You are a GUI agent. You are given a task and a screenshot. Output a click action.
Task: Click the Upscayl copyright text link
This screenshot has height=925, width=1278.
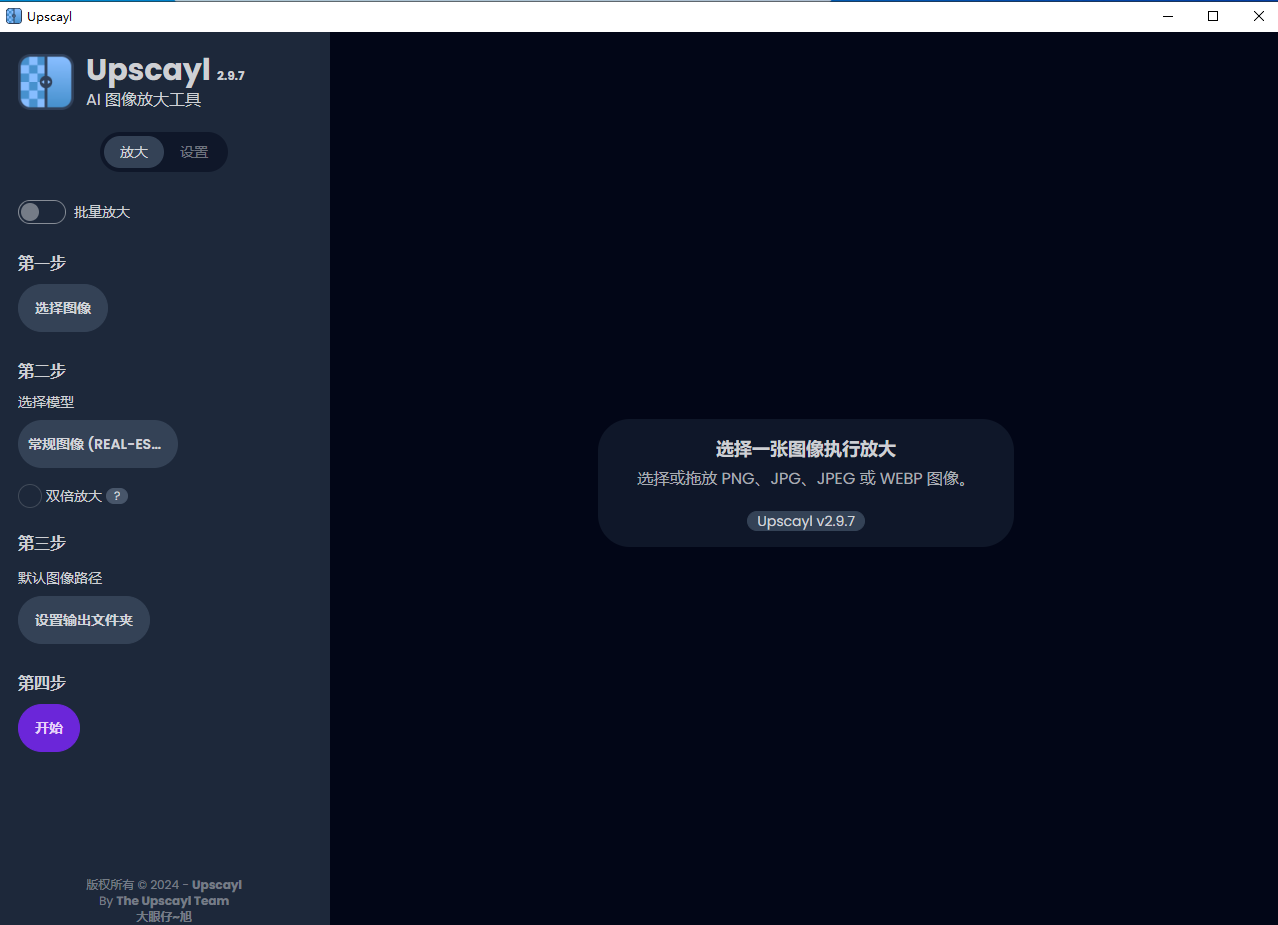(163, 884)
